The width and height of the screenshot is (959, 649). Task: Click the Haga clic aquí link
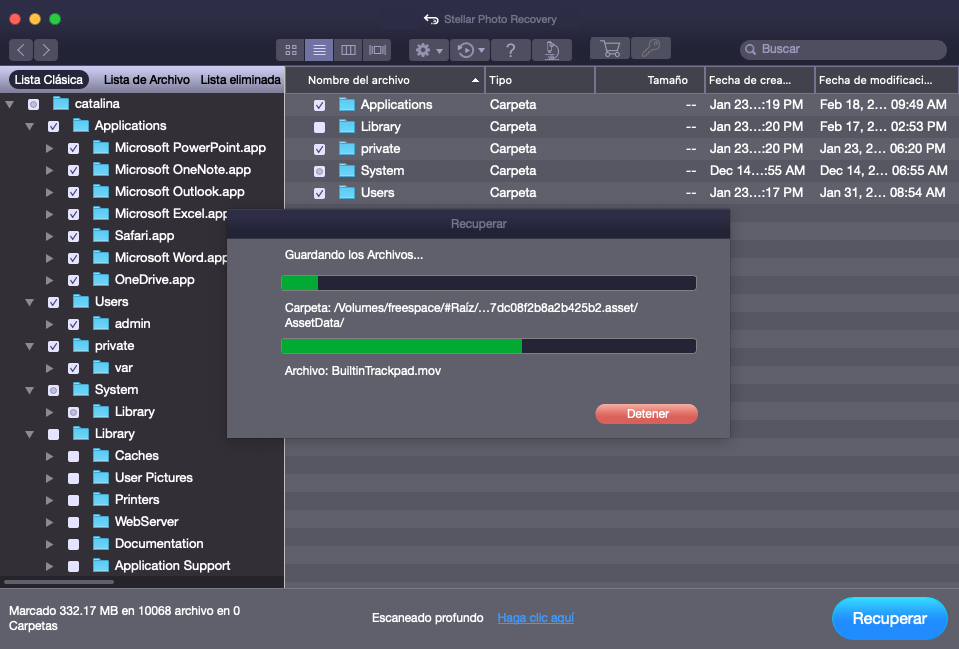tap(536, 618)
